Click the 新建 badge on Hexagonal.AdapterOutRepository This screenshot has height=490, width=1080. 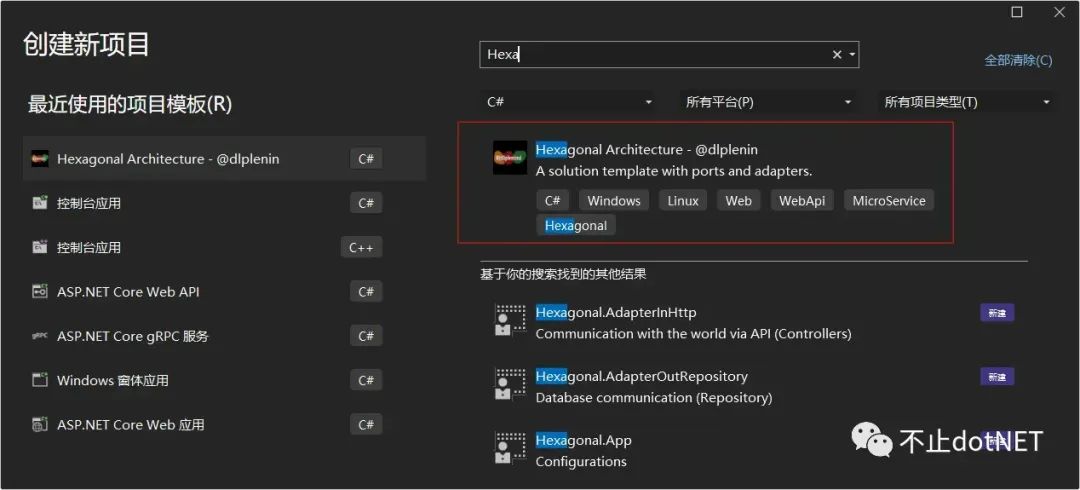click(997, 377)
